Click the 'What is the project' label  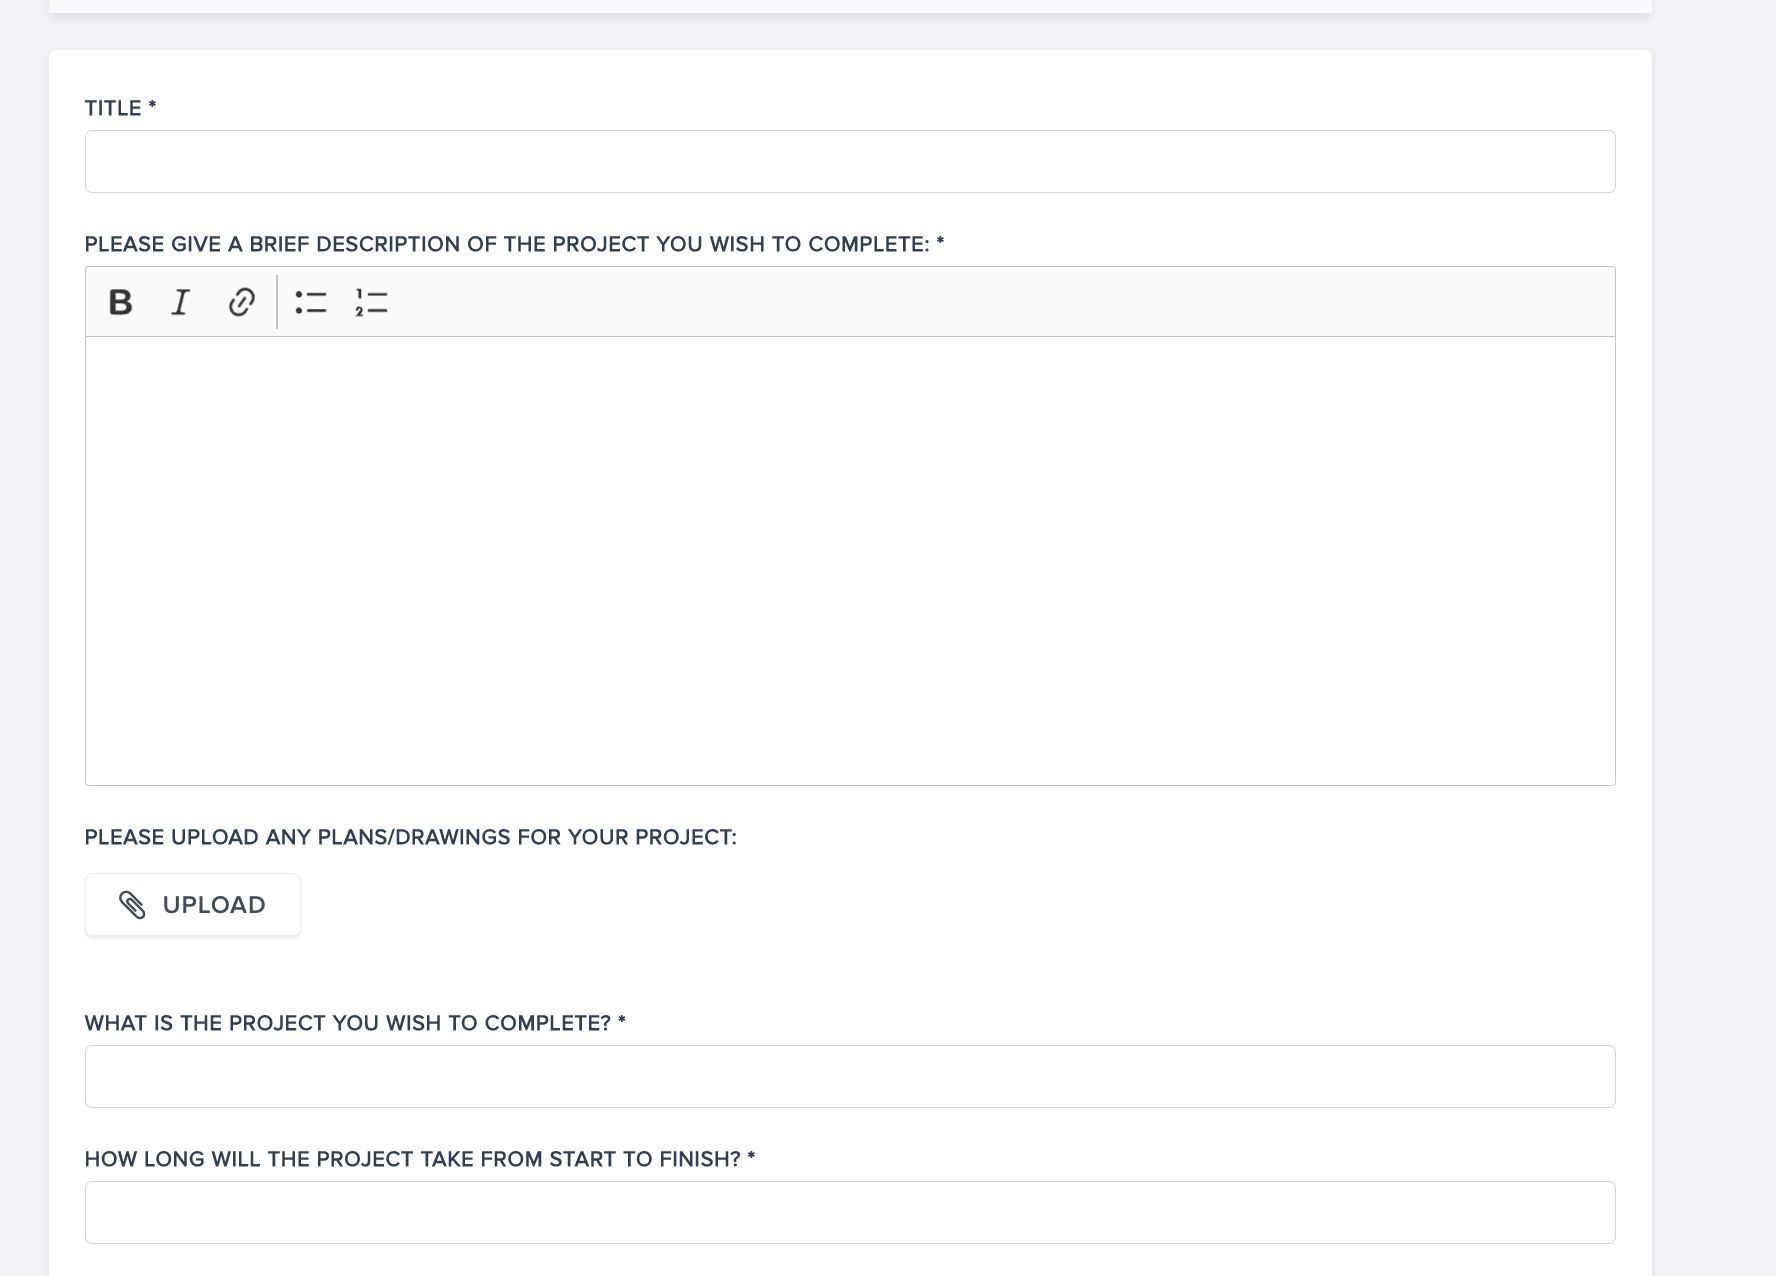pyautogui.click(x=347, y=1024)
